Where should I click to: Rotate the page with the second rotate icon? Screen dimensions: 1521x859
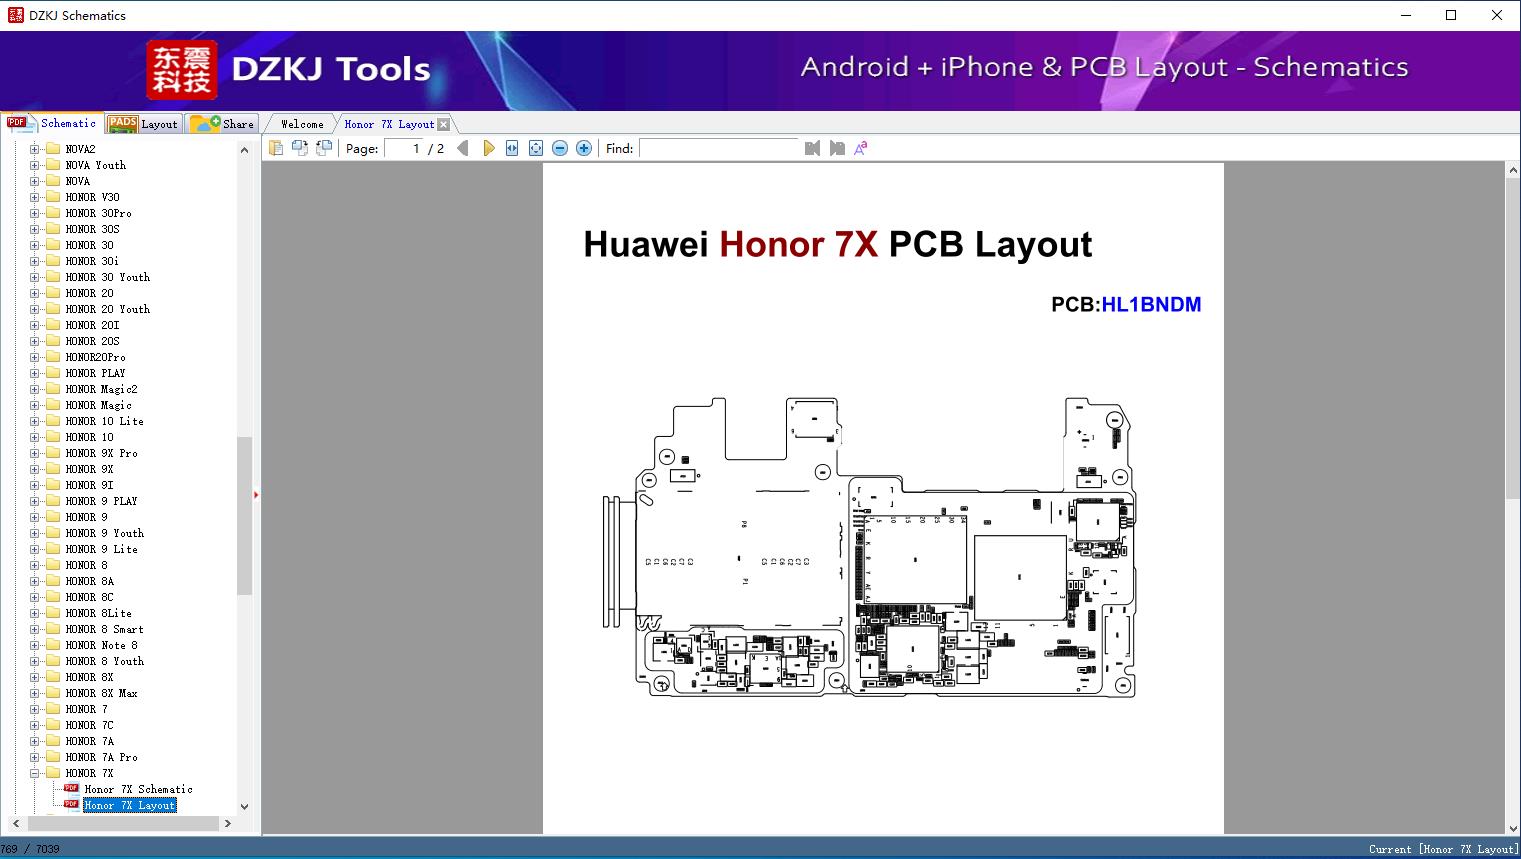point(323,148)
